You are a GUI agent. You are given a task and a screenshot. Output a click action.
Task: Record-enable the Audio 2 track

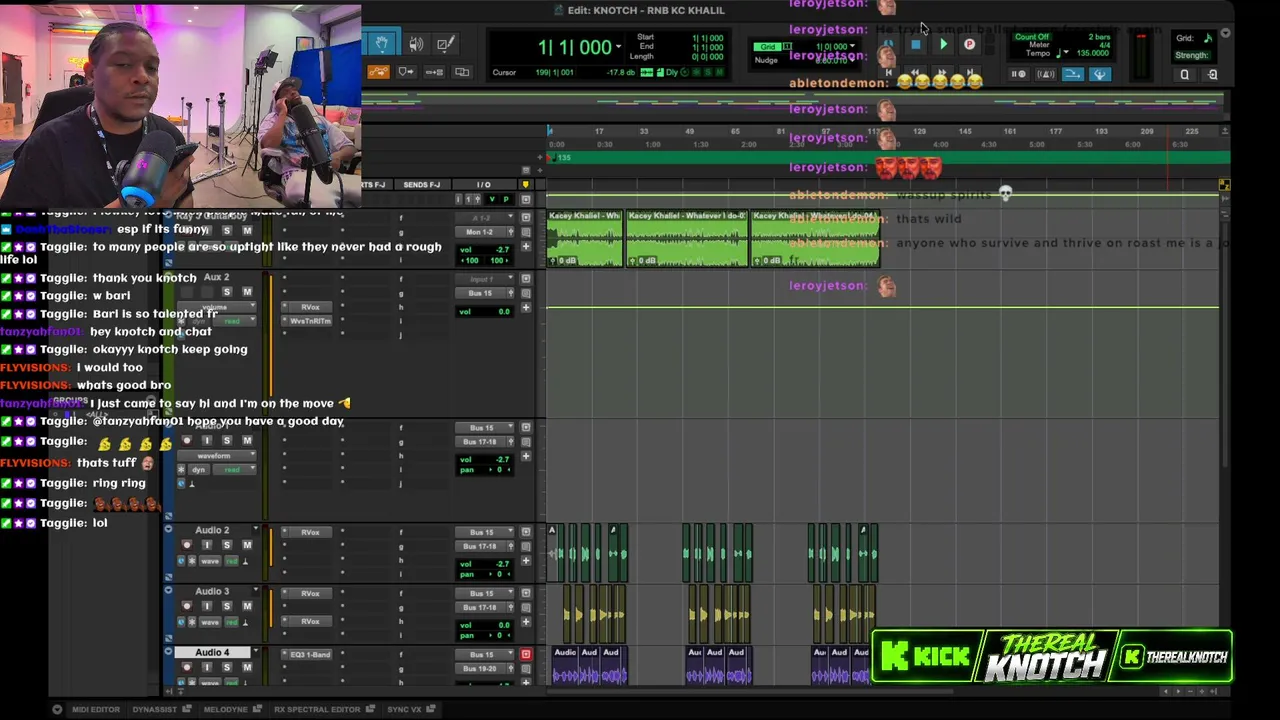coord(187,545)
